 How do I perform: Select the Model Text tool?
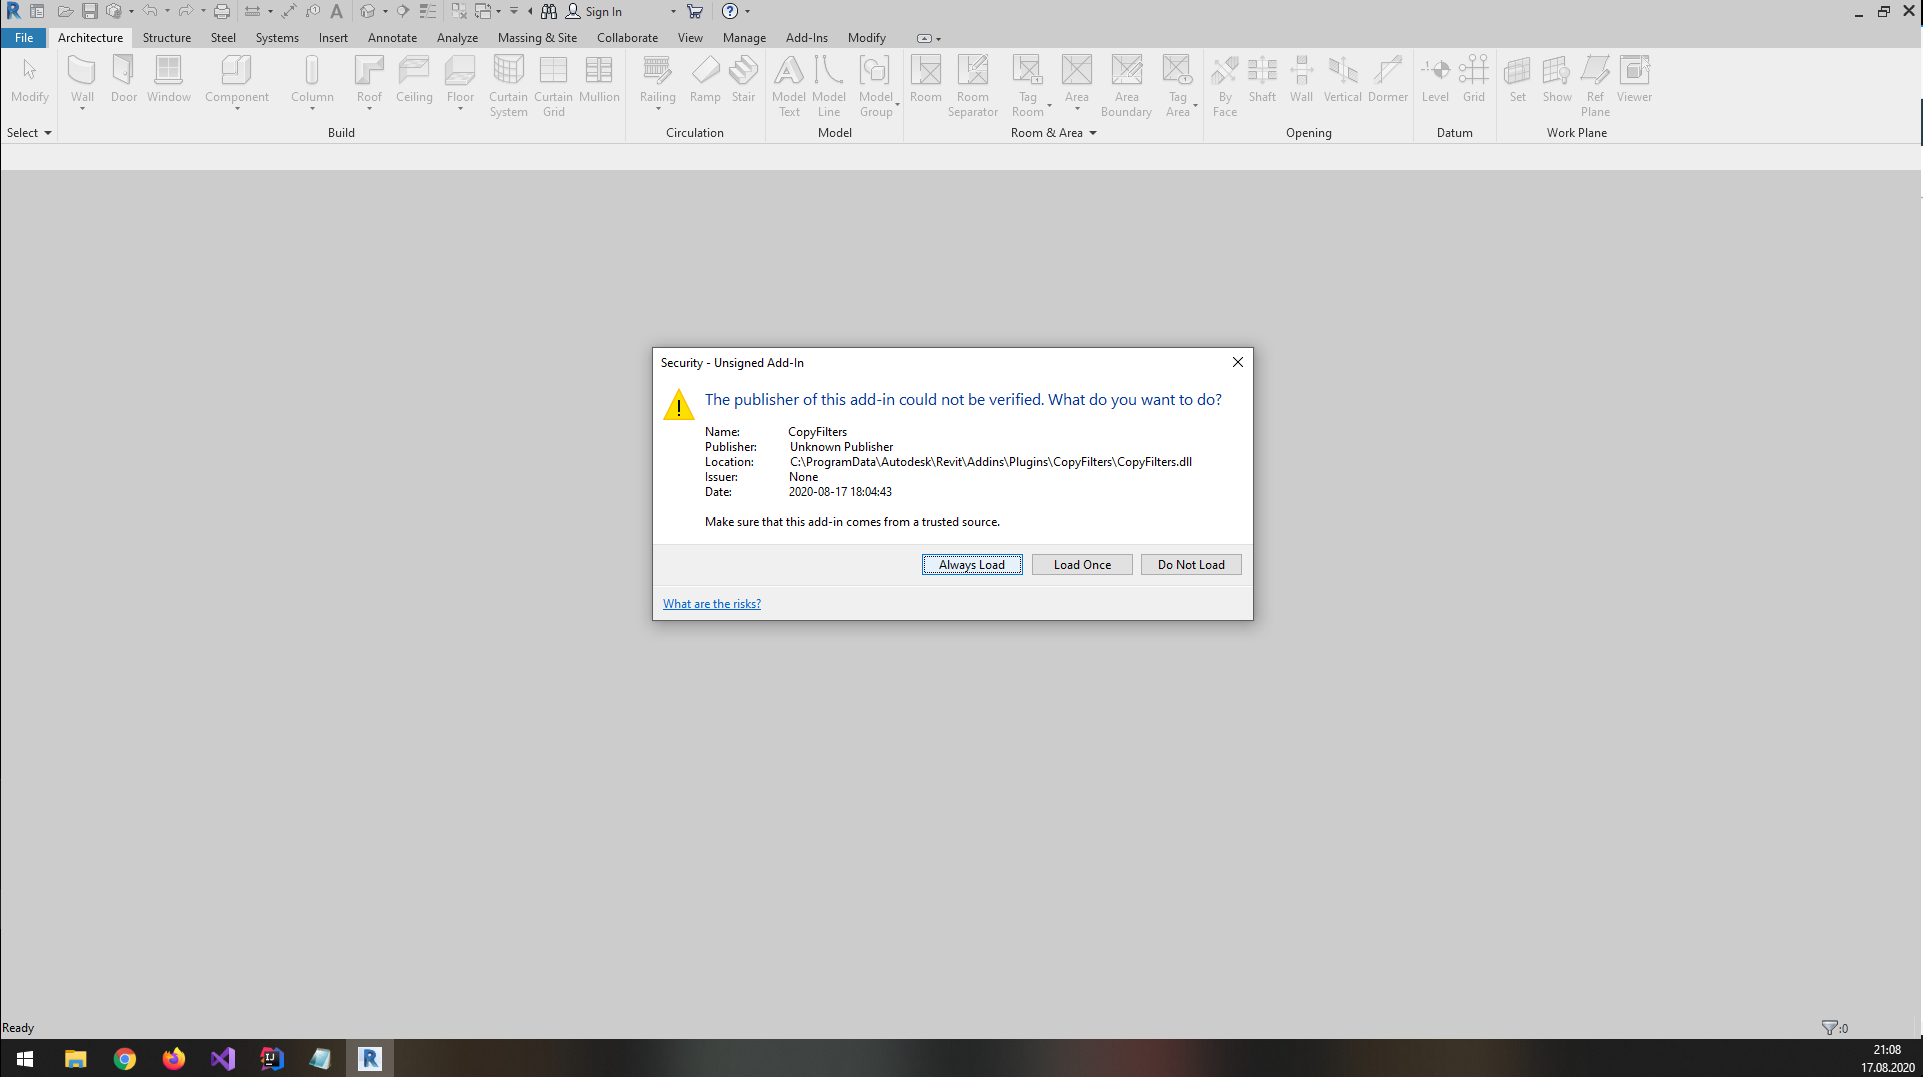click(x=789, y=86)
